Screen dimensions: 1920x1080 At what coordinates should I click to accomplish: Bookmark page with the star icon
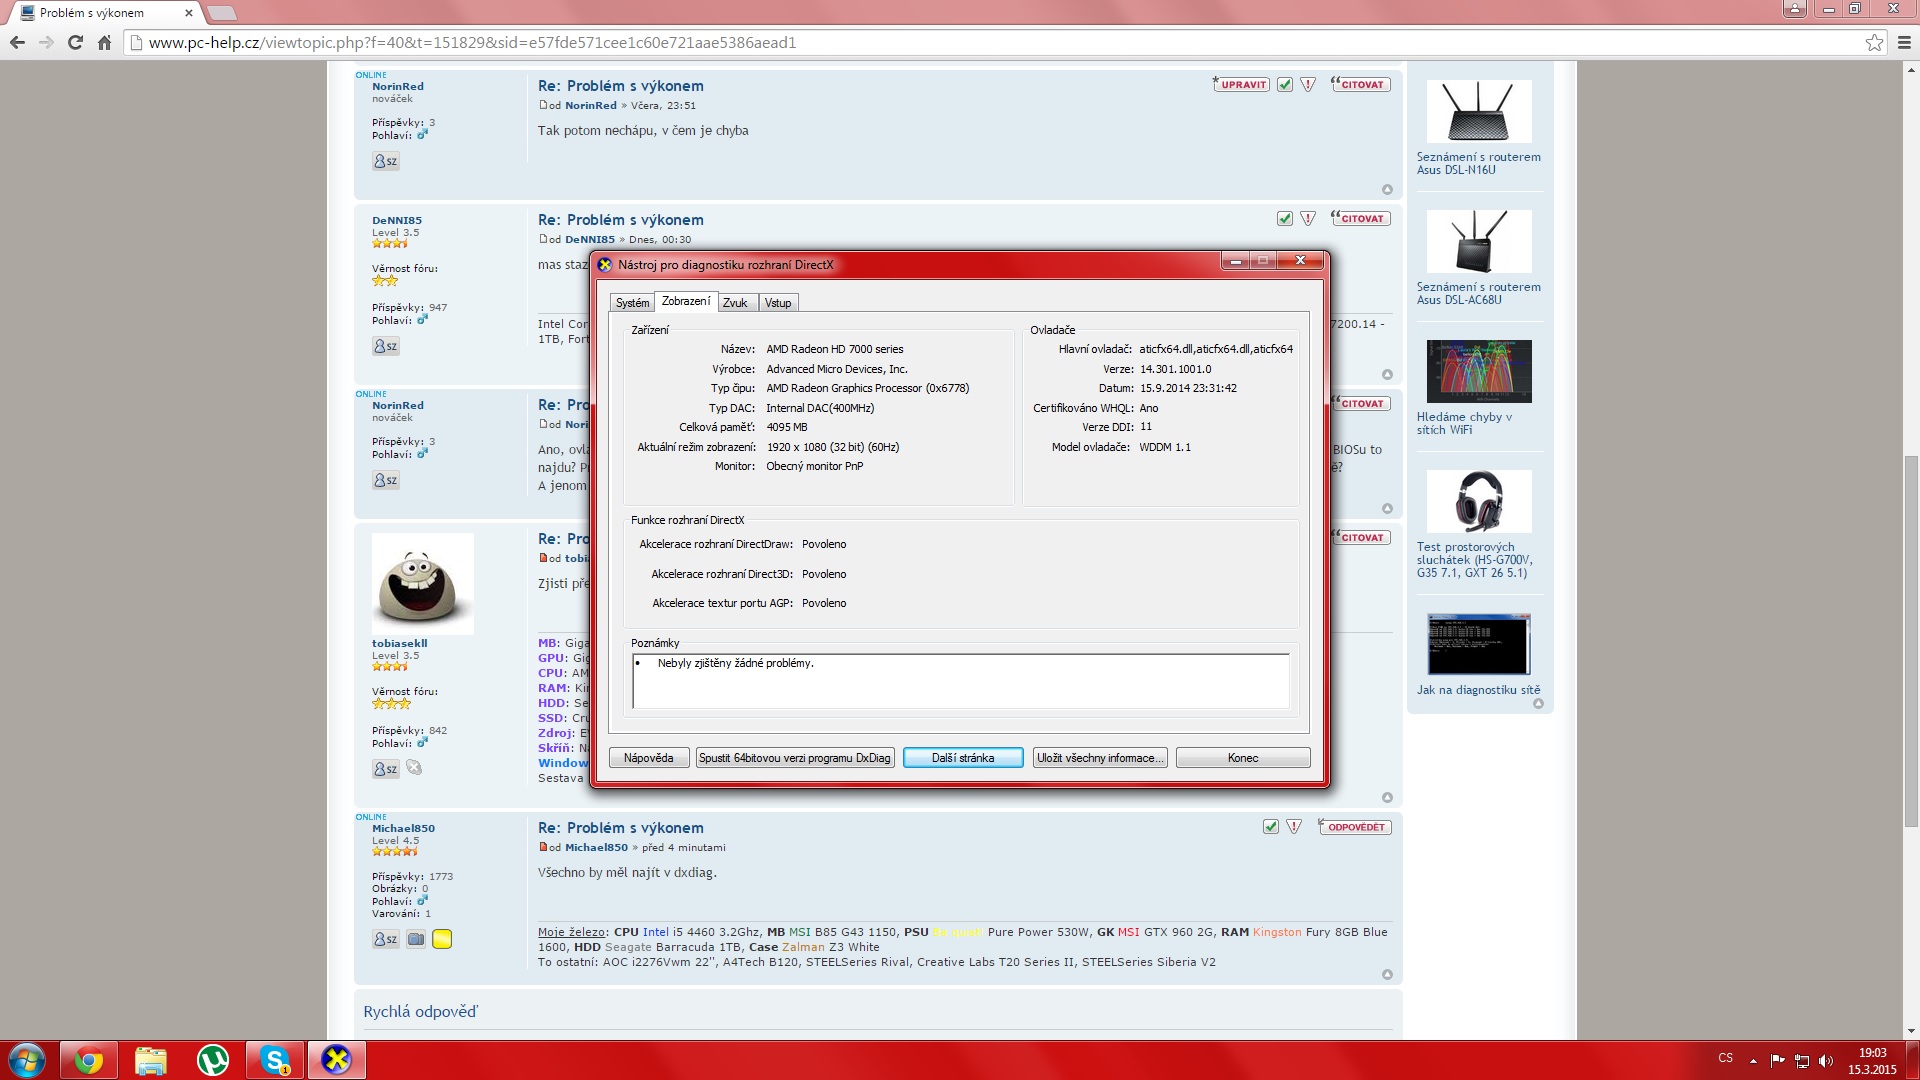coord(1874,42)
